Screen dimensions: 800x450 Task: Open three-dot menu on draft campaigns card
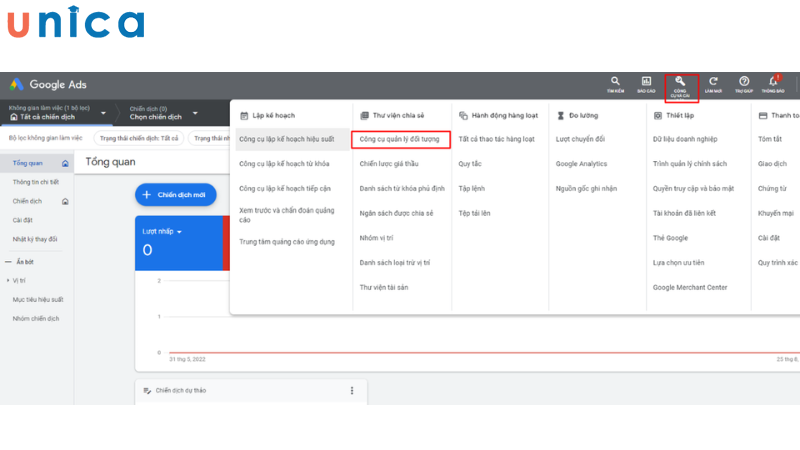[x=351, y=390]
